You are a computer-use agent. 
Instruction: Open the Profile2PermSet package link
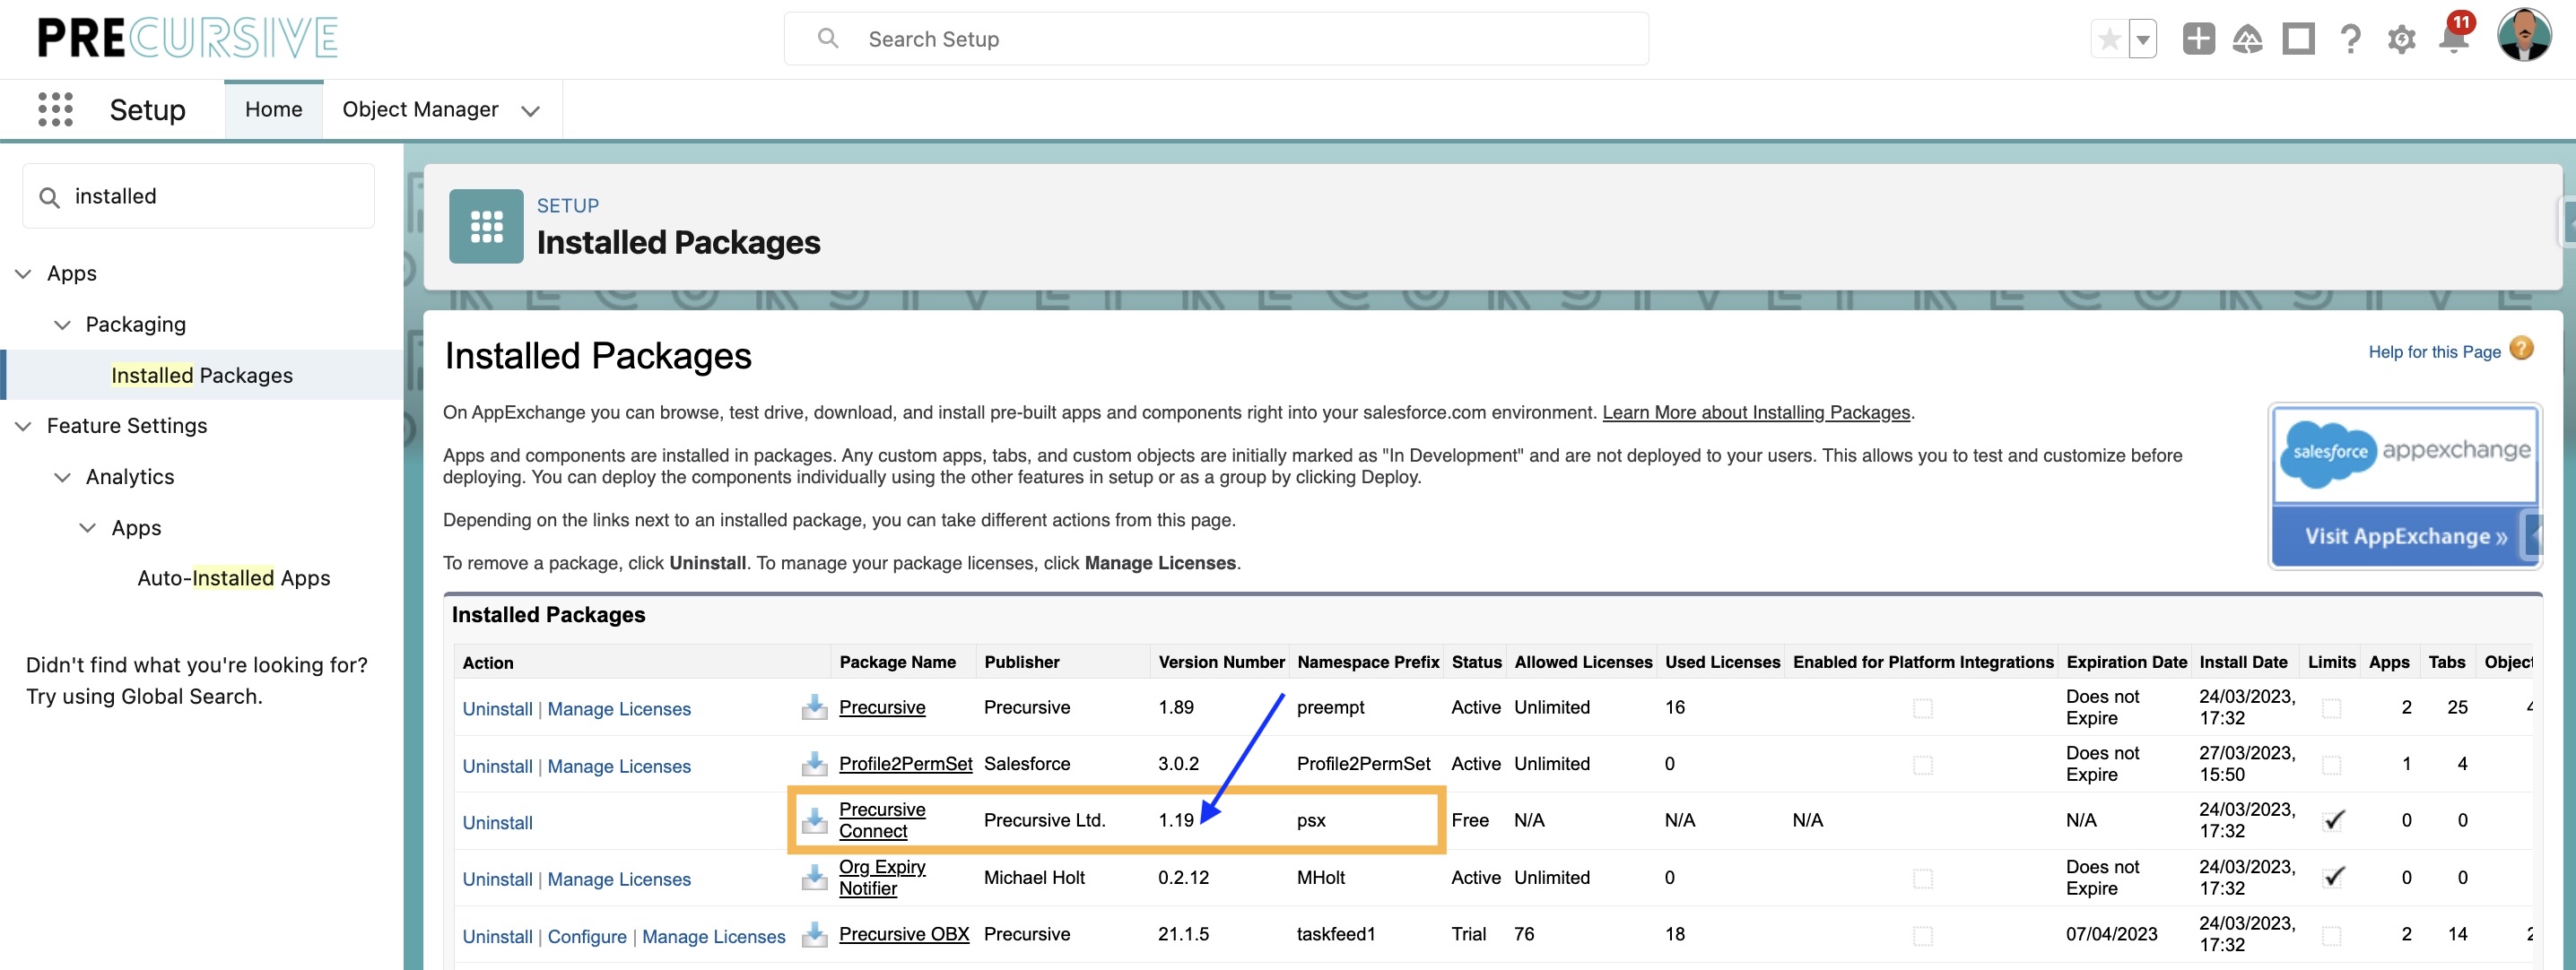pos(905,763)
